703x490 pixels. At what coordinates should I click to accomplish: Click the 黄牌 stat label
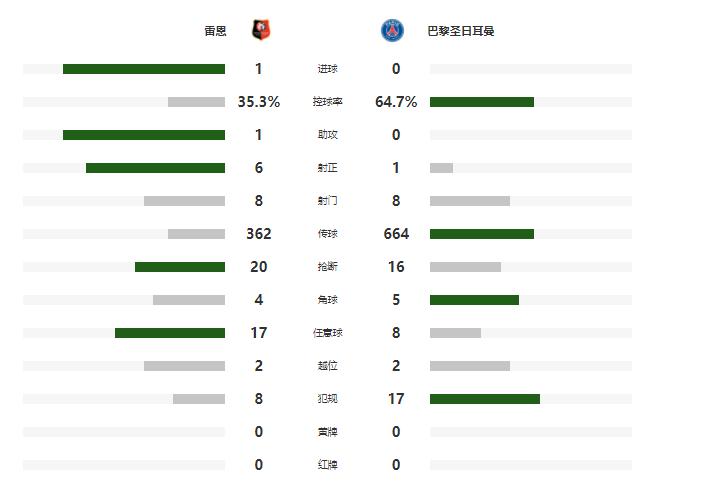327,432
